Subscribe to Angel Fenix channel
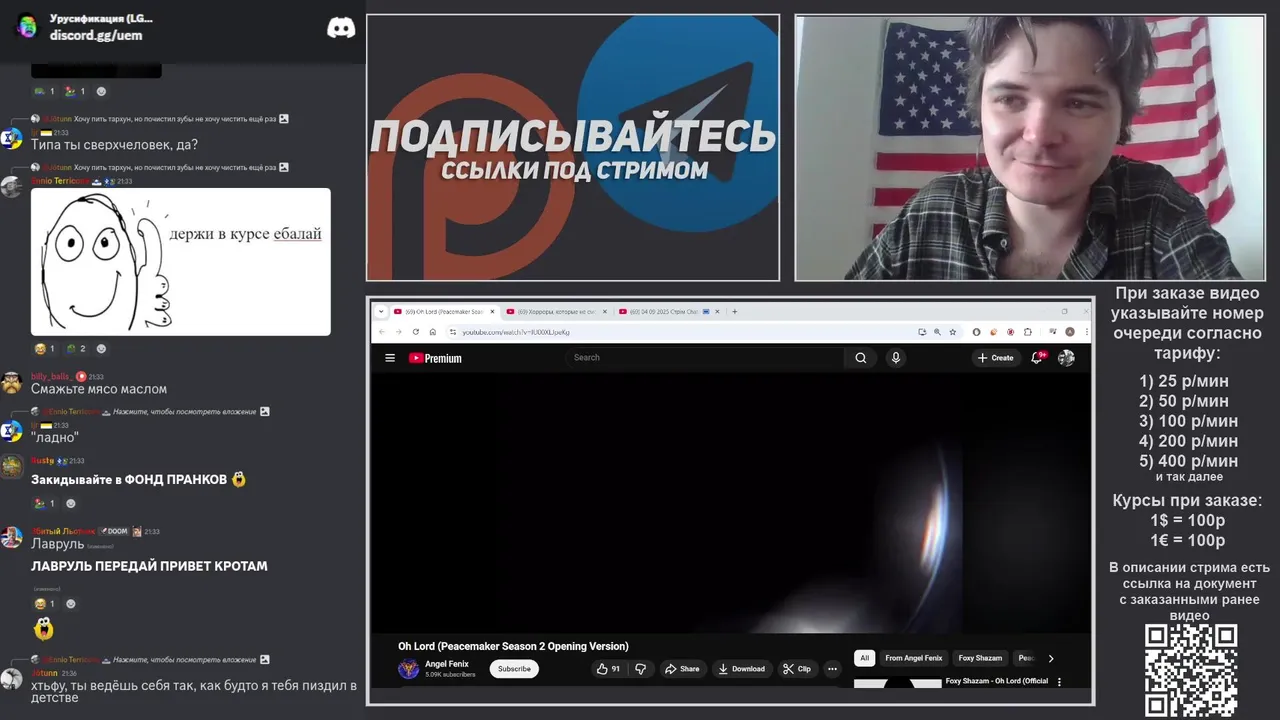This screenshot has height=720, width=1280. pos(514,669)
